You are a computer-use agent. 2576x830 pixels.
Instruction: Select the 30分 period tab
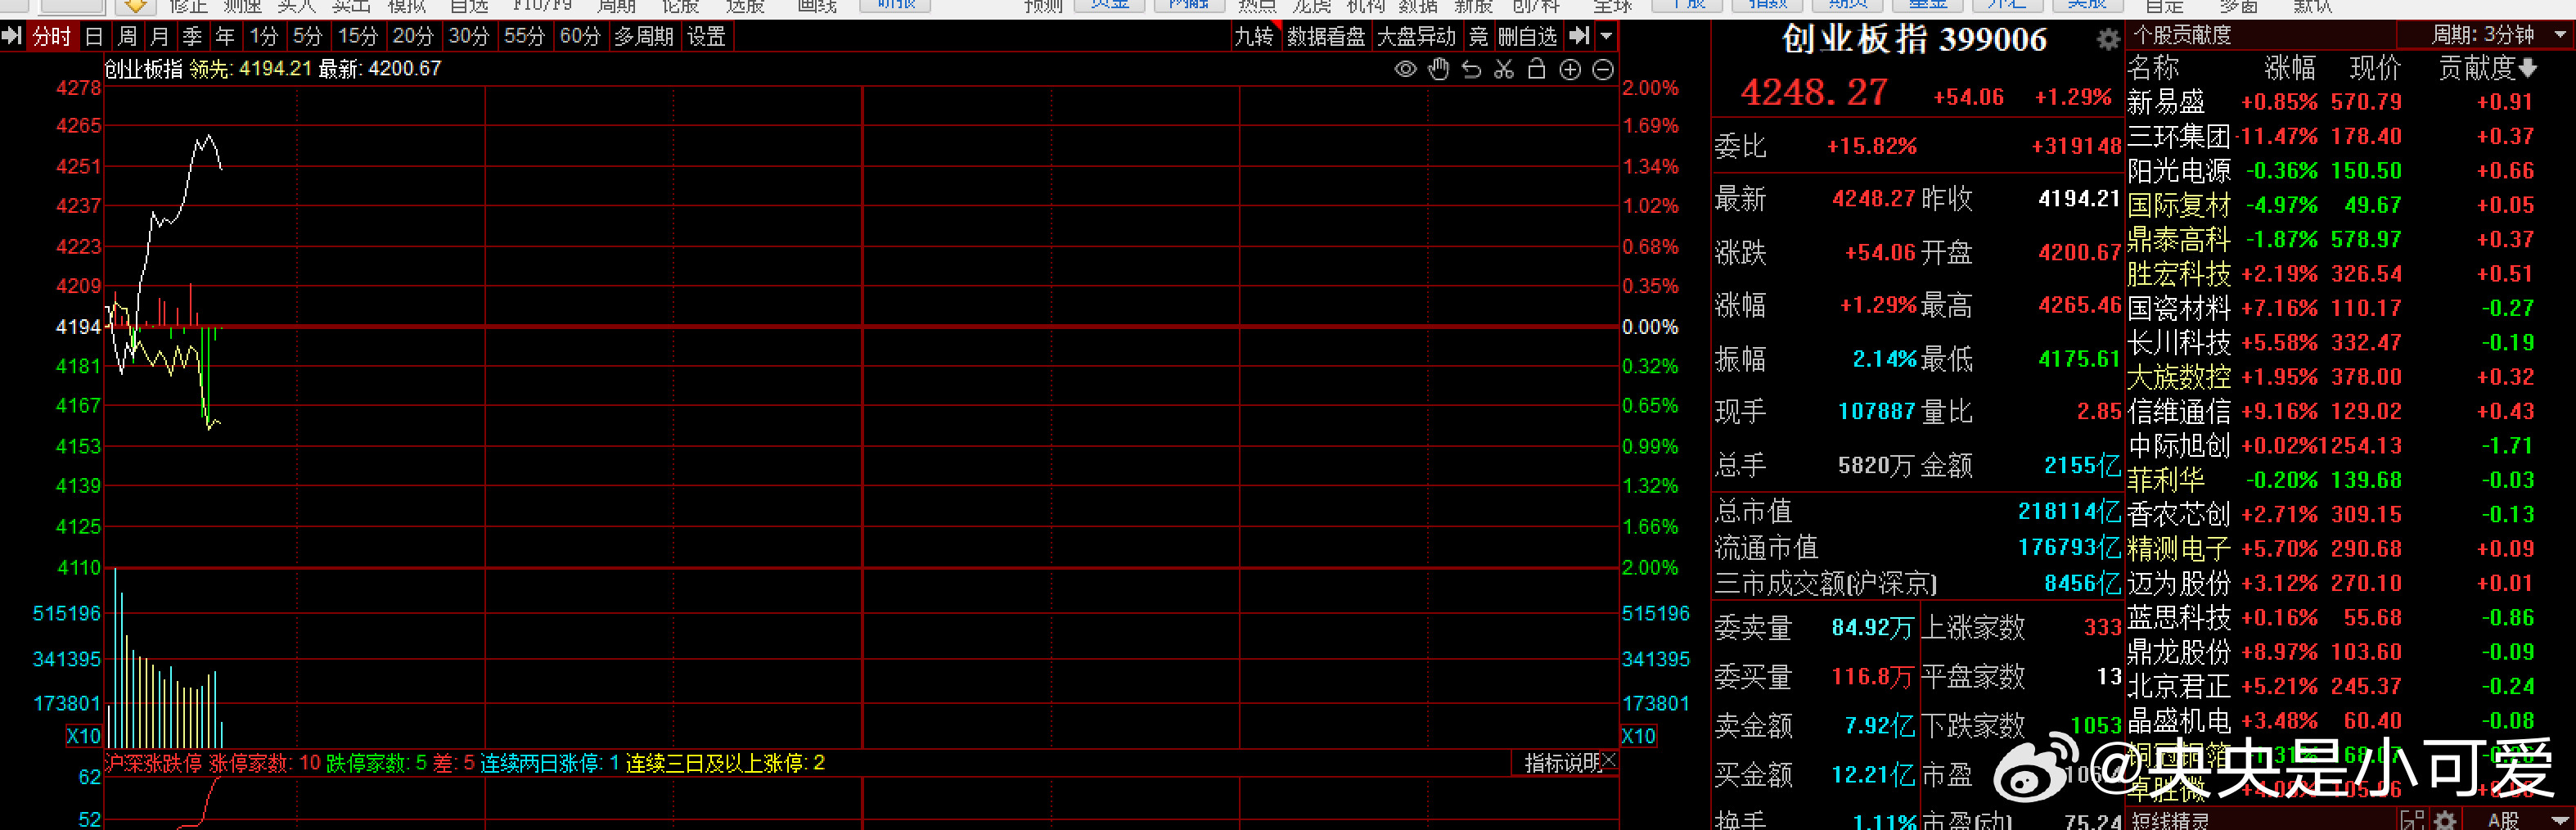[x=468, y=37]
